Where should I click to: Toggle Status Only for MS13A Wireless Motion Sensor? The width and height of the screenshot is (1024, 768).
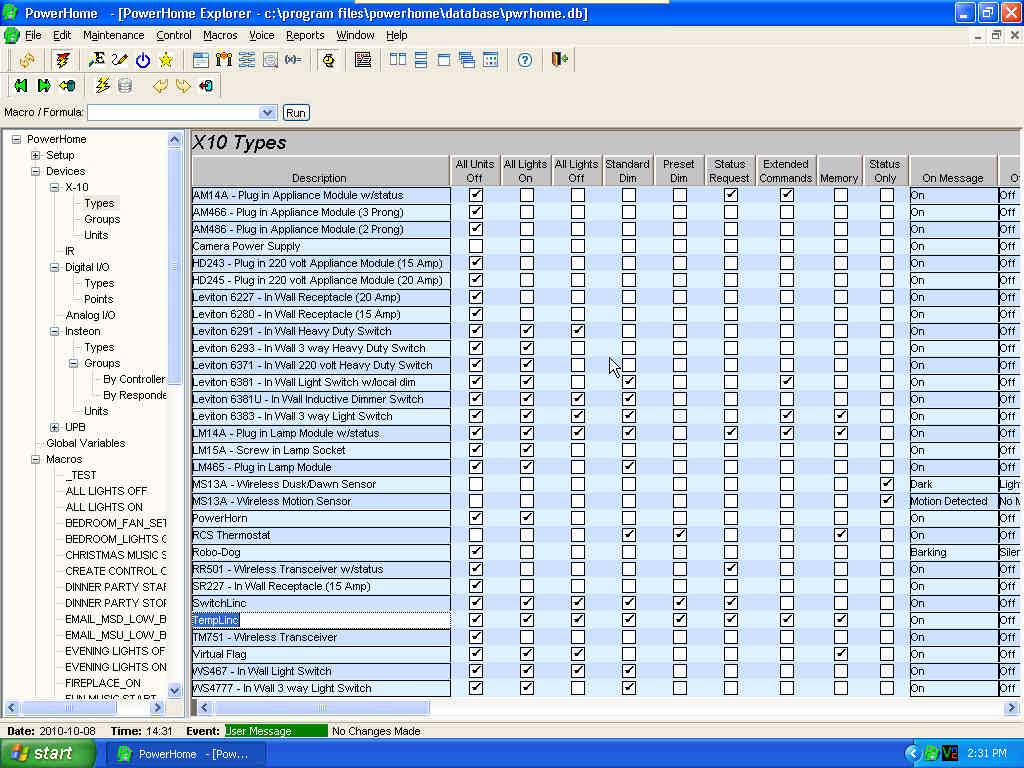886,500
